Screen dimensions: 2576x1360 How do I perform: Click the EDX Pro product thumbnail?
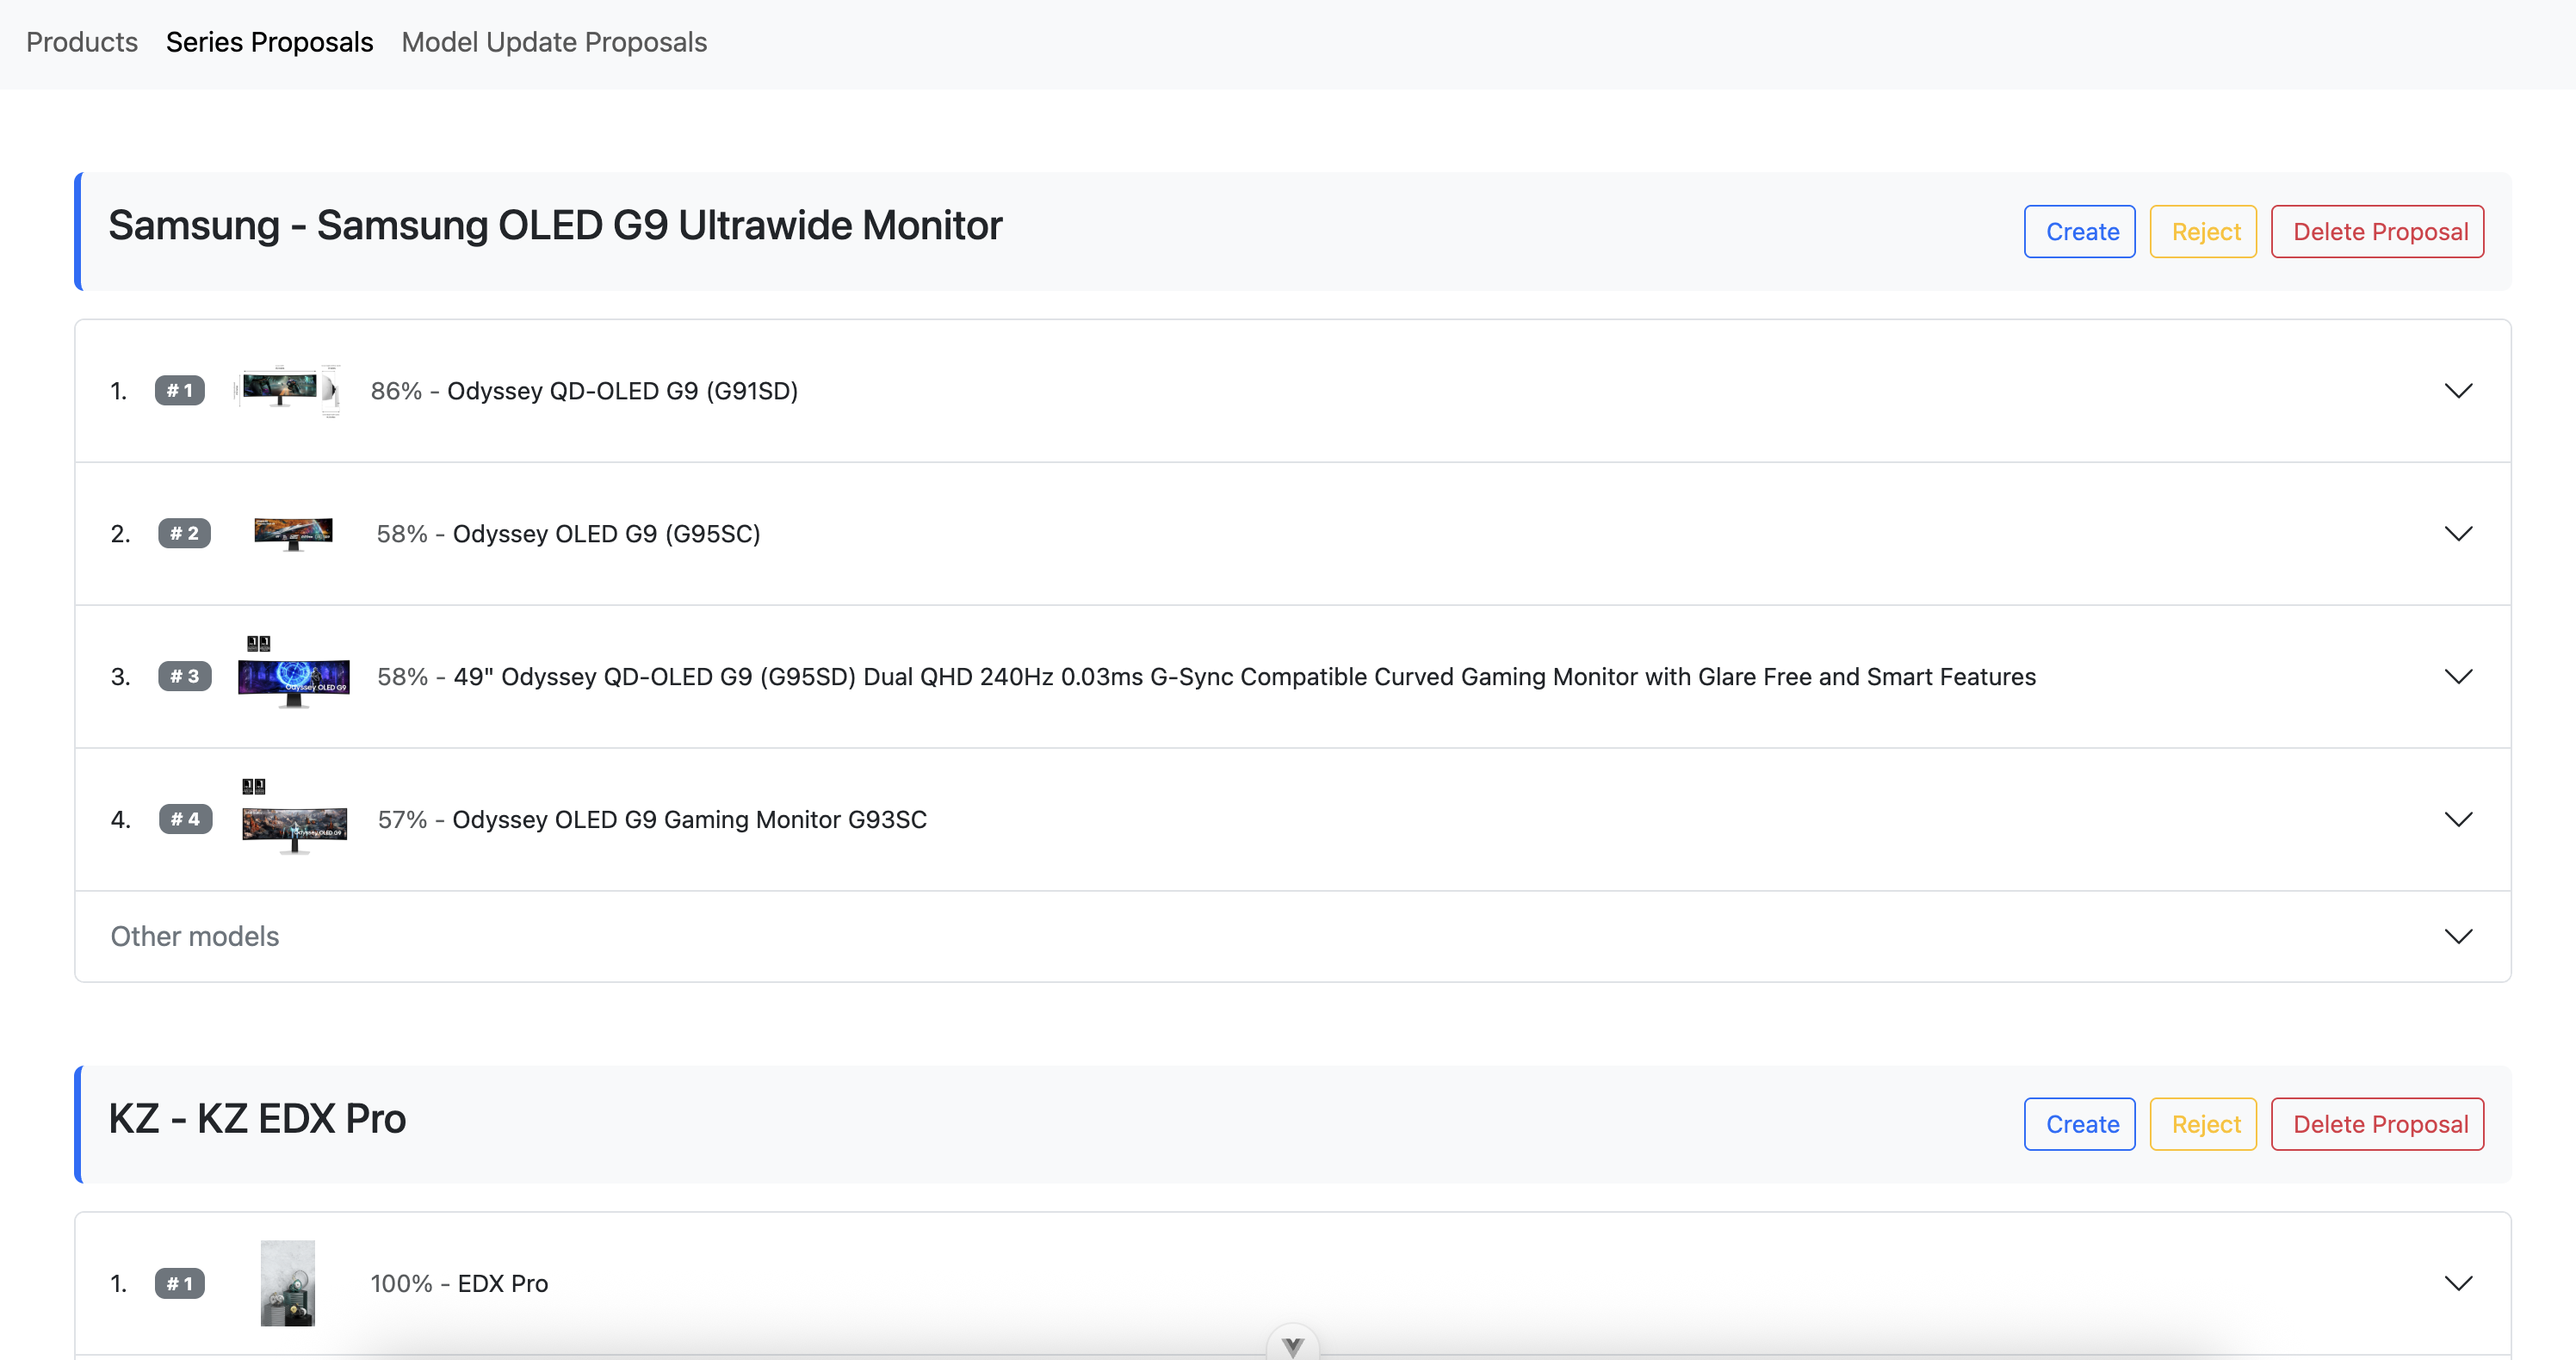point(288,1283)
